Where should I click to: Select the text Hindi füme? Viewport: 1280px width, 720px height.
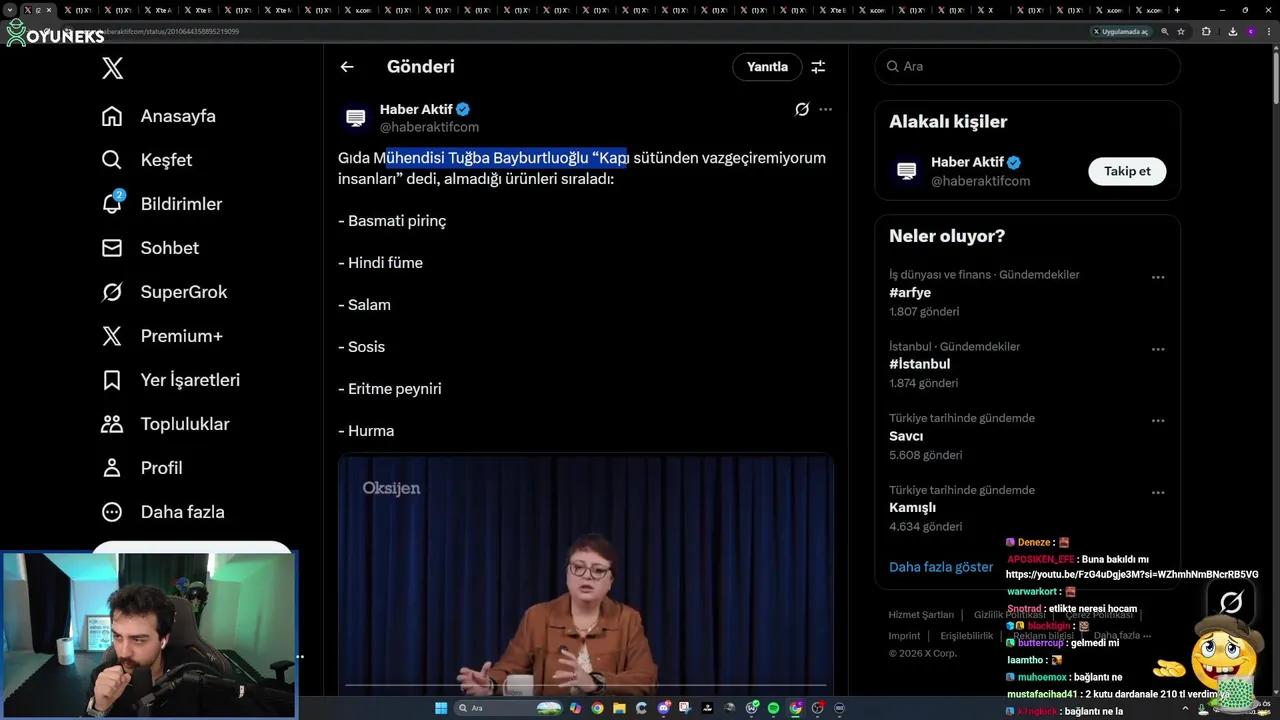[385, 263]
